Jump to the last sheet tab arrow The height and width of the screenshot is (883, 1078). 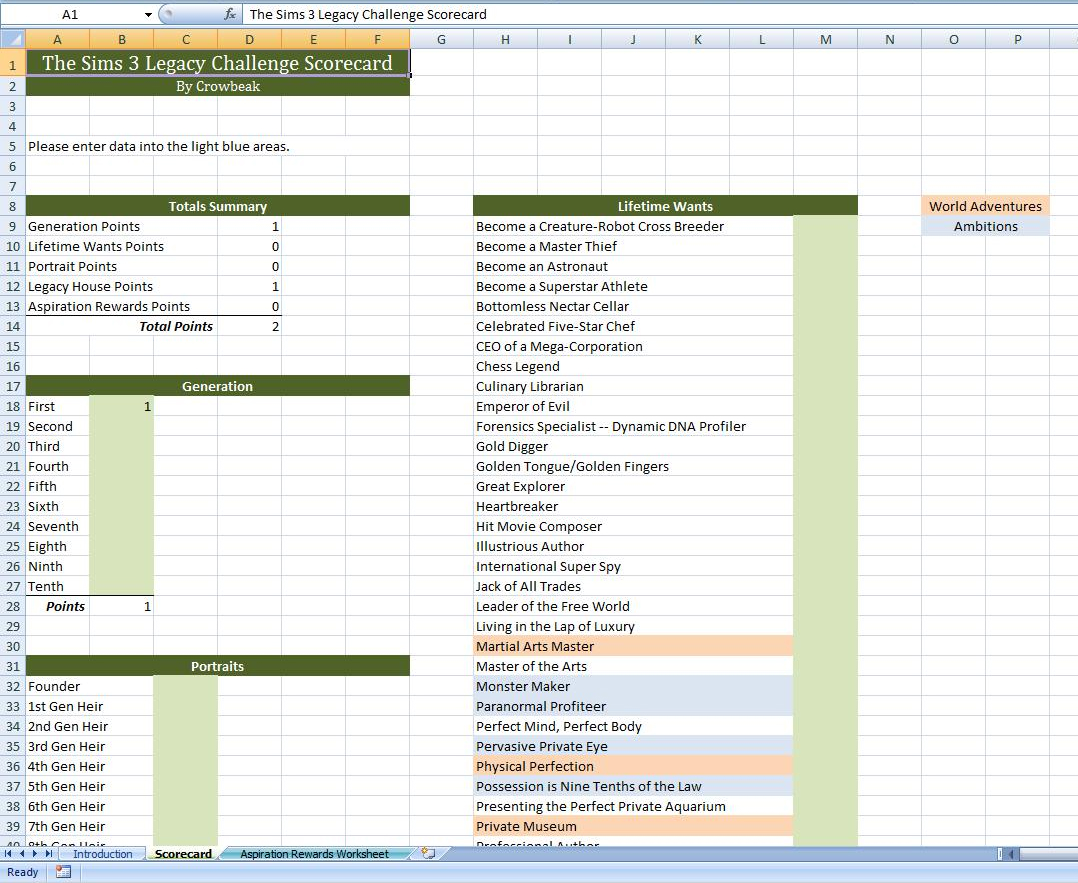pos(49,853)
